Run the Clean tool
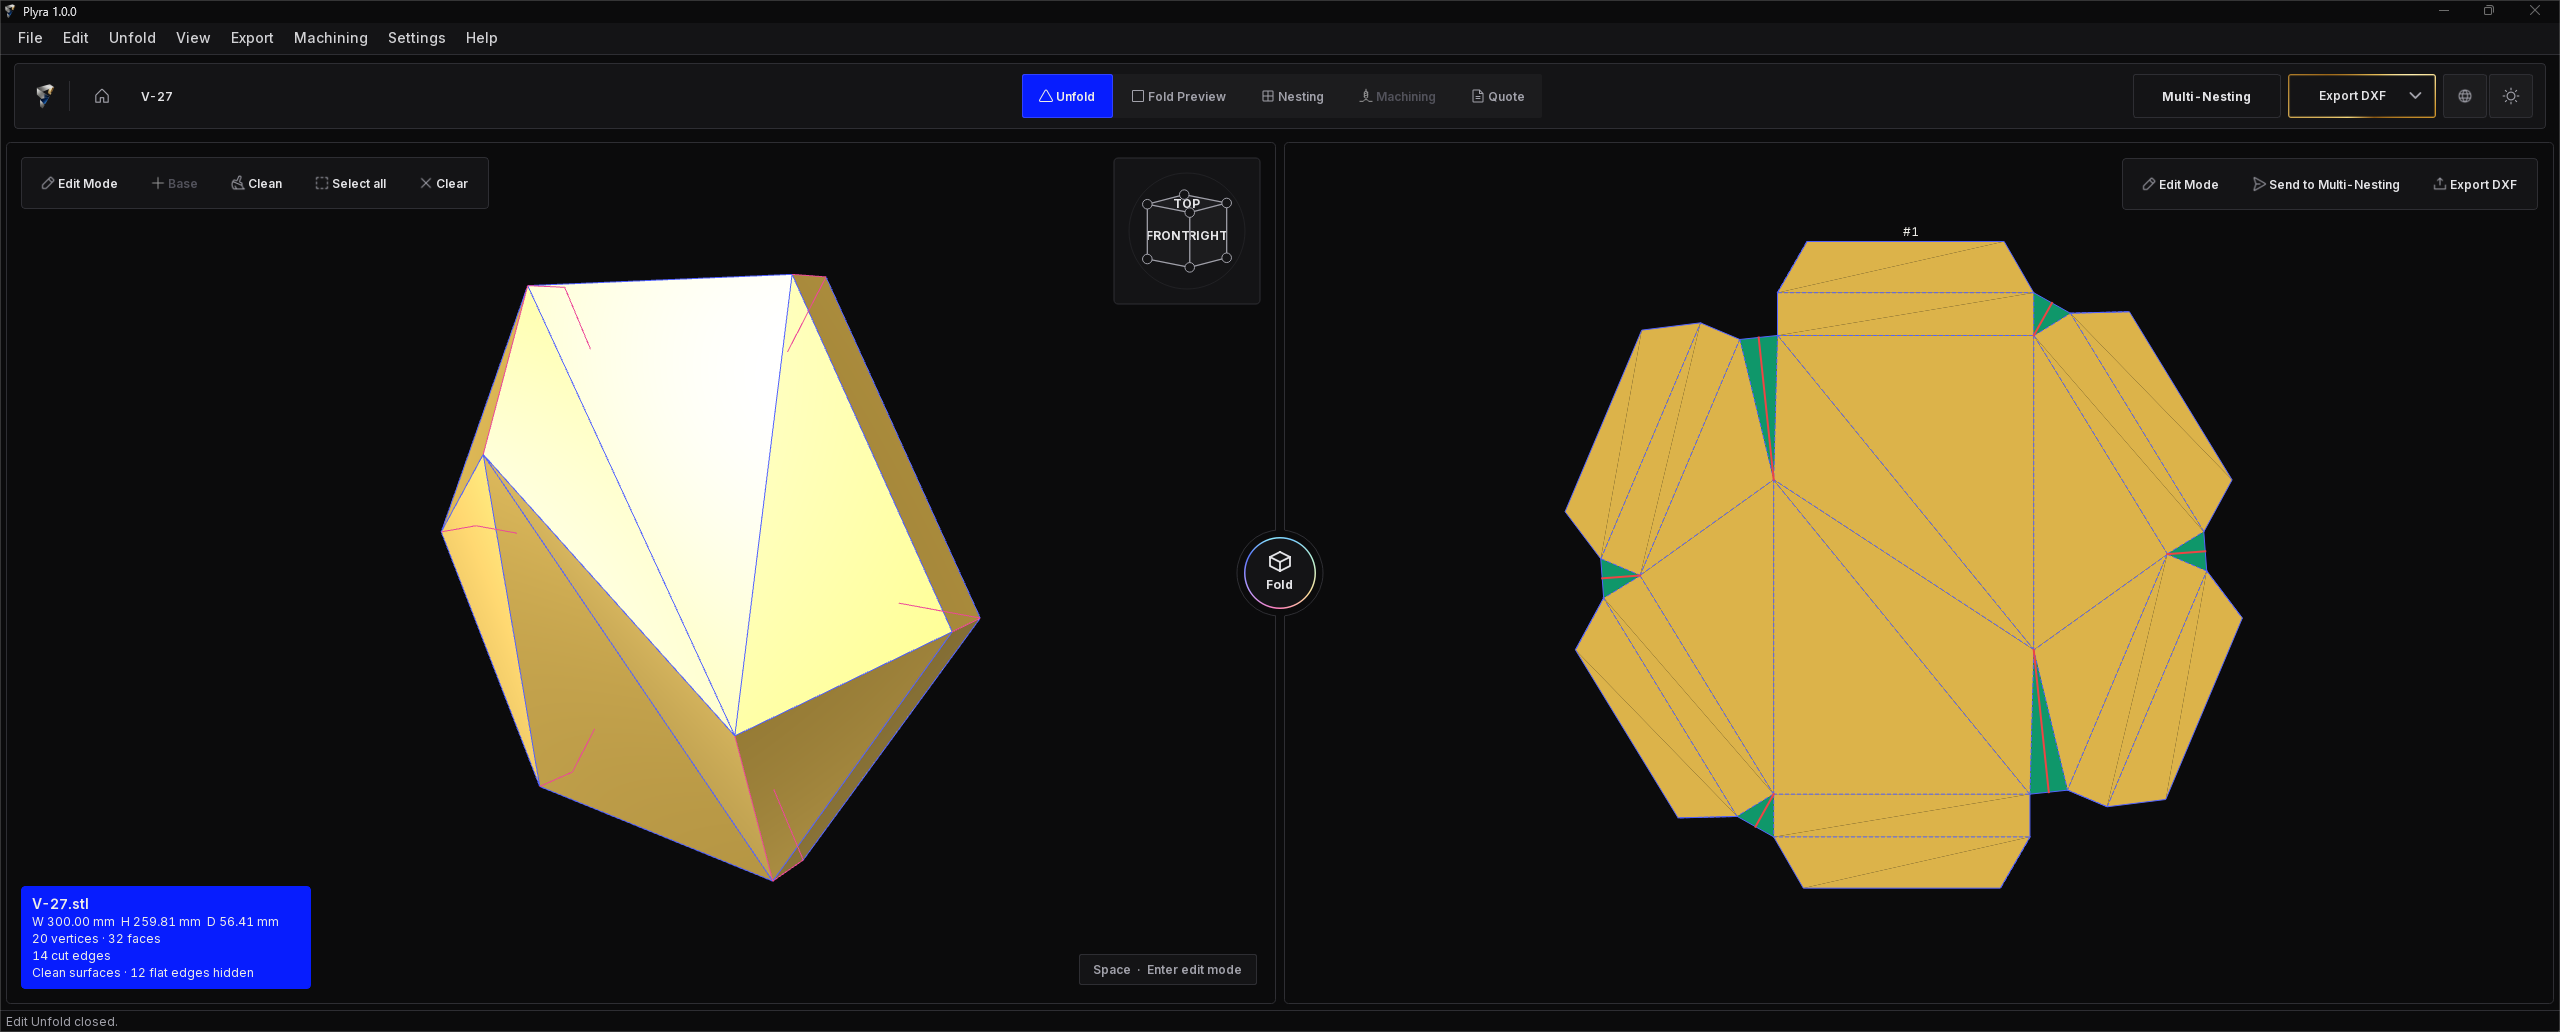The height and width of the screenshot is (1032, 2560). click(x=256, y=183)
